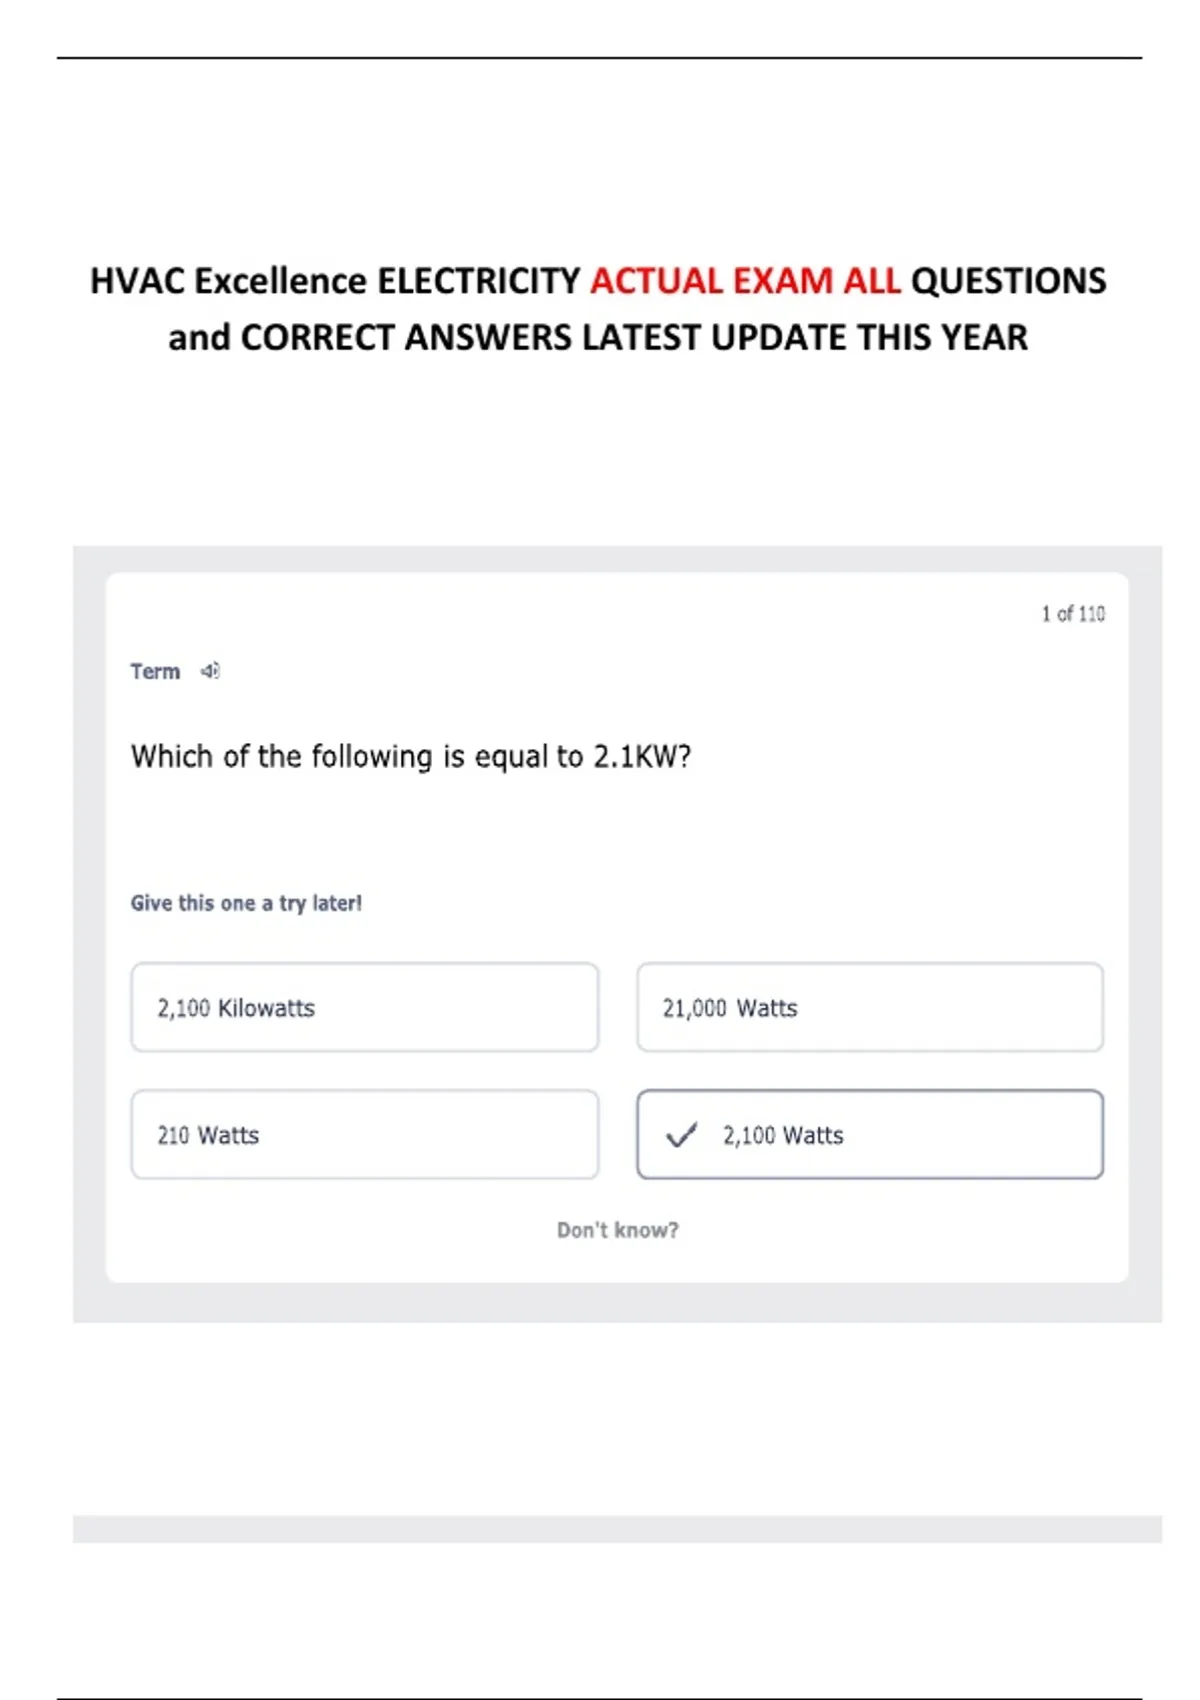Image resolution: width=1200 pixels, height=1700 pixels.
Task: Click the "Term" label
Action: pos(155,671)
